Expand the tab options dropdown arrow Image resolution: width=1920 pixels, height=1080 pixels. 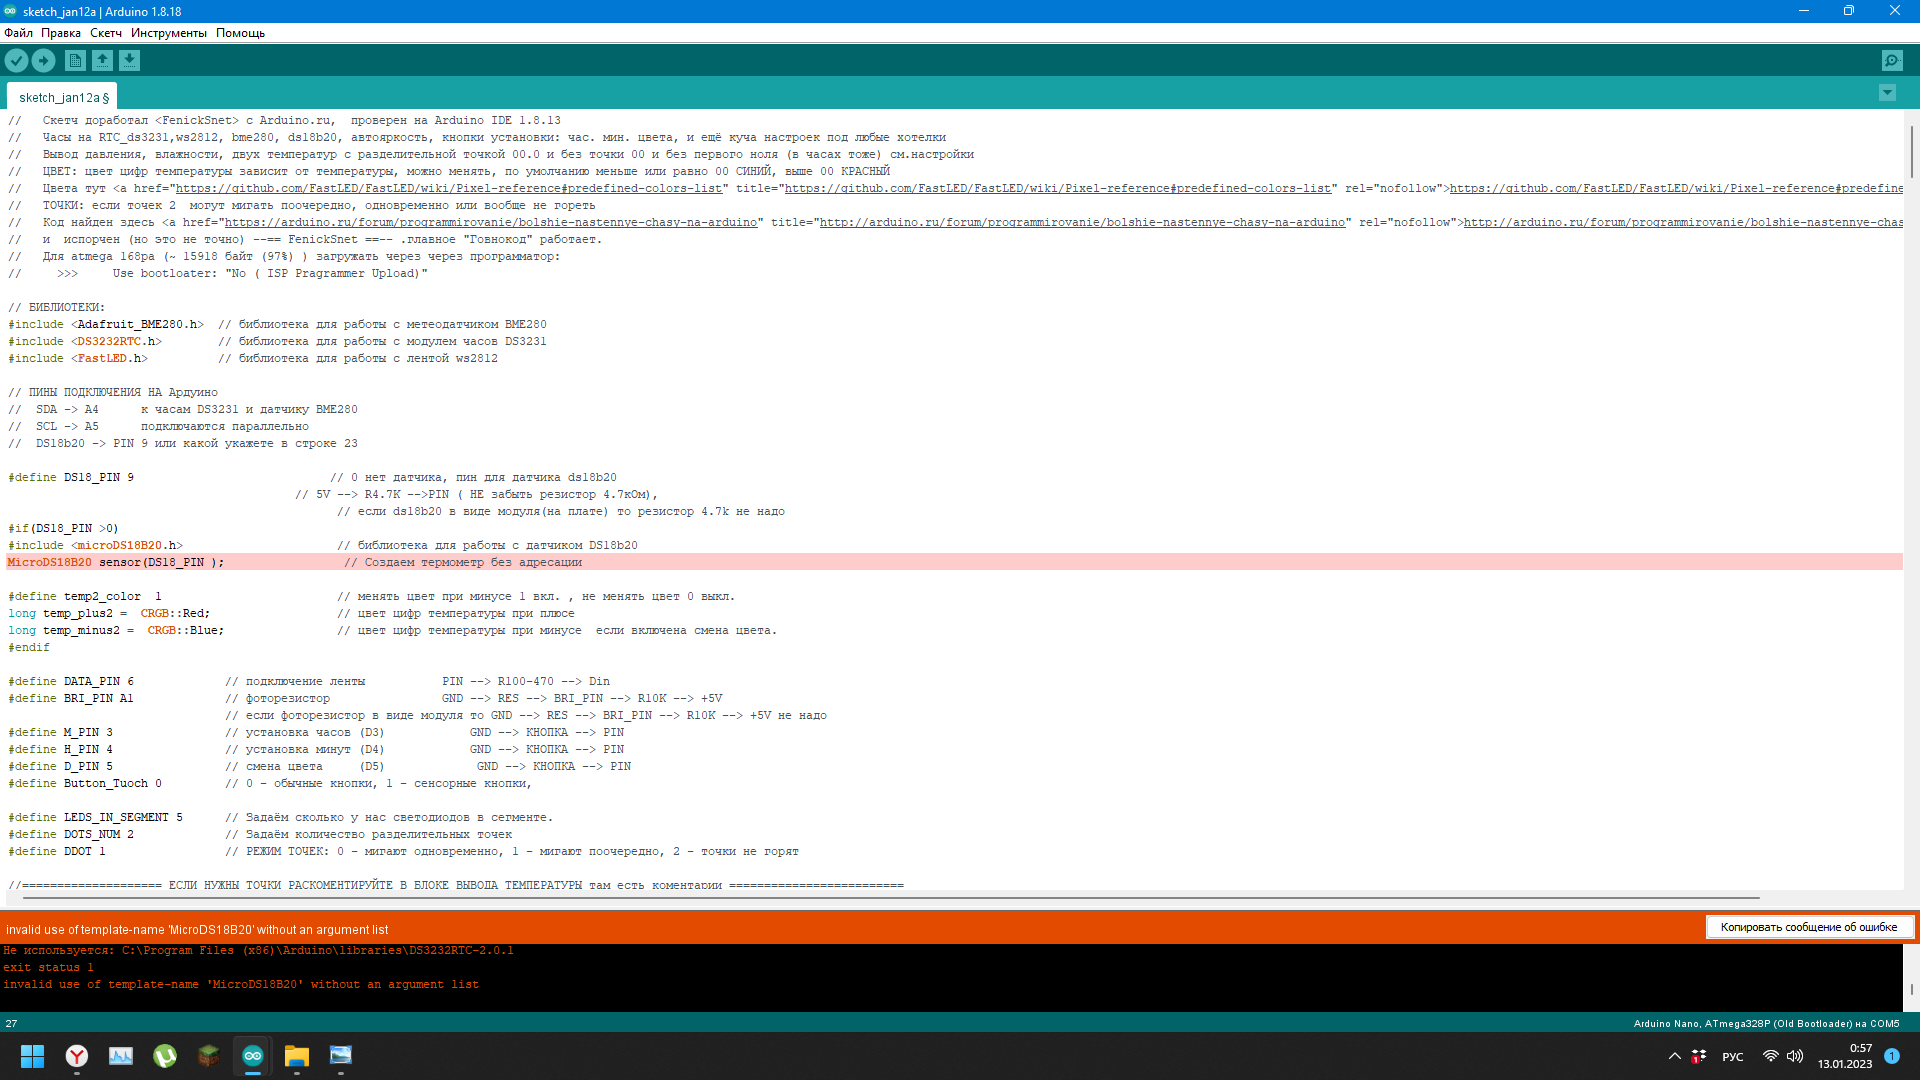(1887, 93)
